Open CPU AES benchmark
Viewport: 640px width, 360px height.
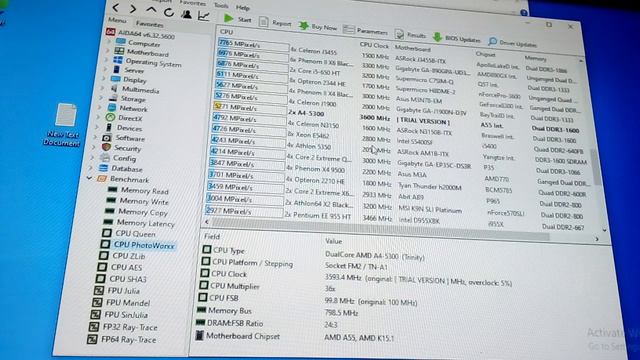click(x=120, y=267)
